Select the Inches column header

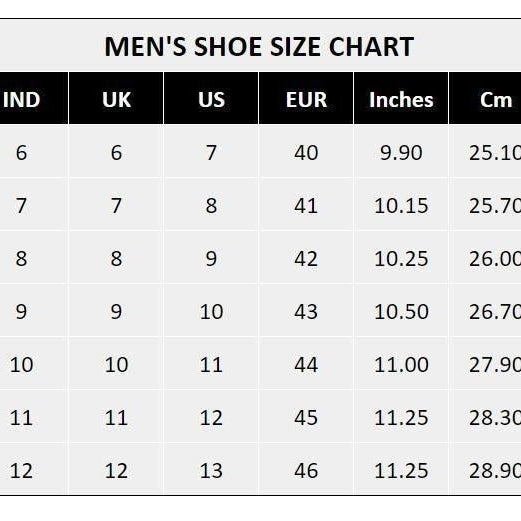tap(401, 98)
